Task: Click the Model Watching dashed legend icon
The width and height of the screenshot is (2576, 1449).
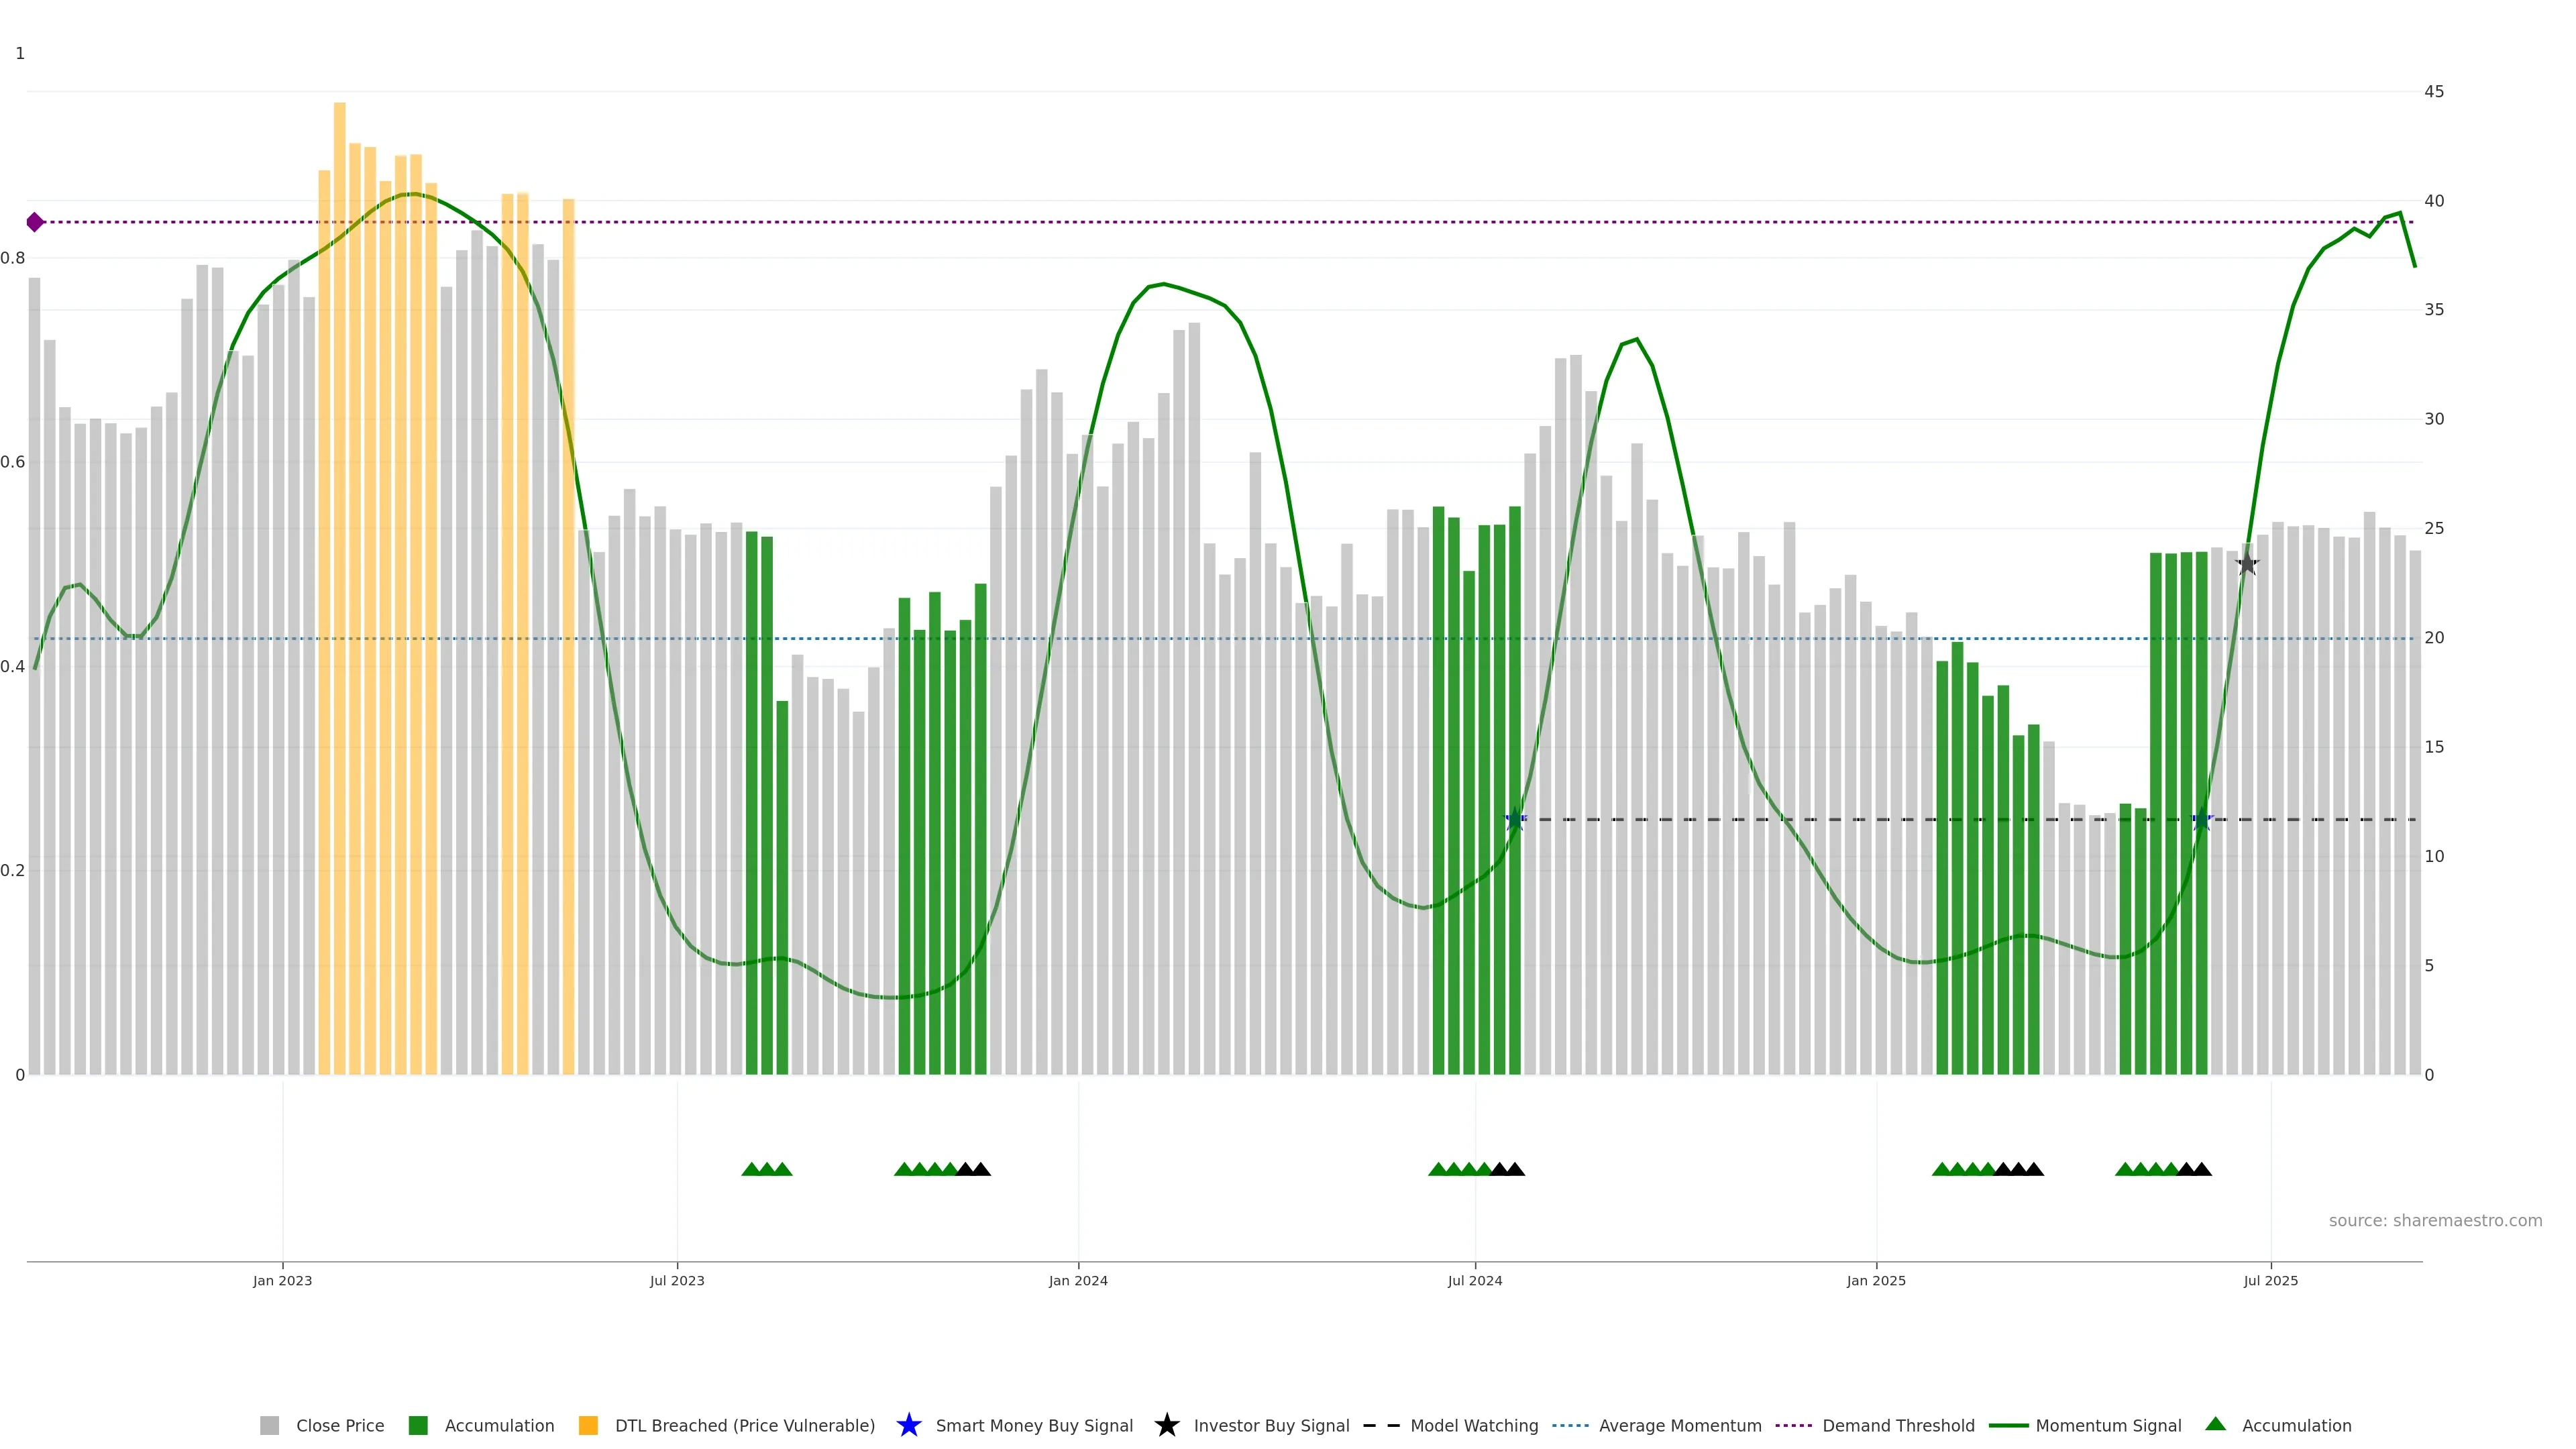Action: 1381,1425
